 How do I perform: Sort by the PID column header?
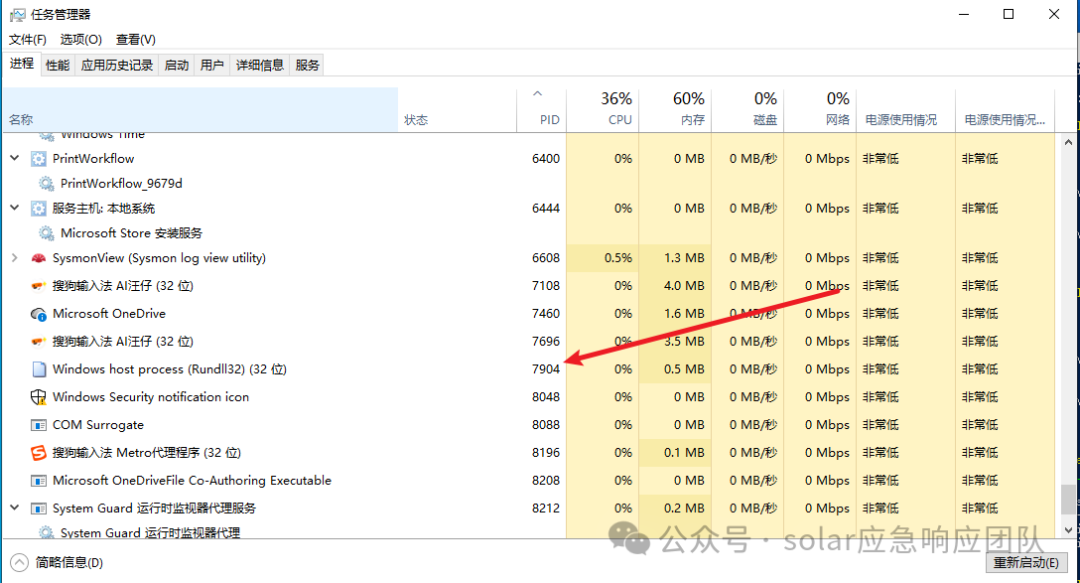[x=541, y=110]
